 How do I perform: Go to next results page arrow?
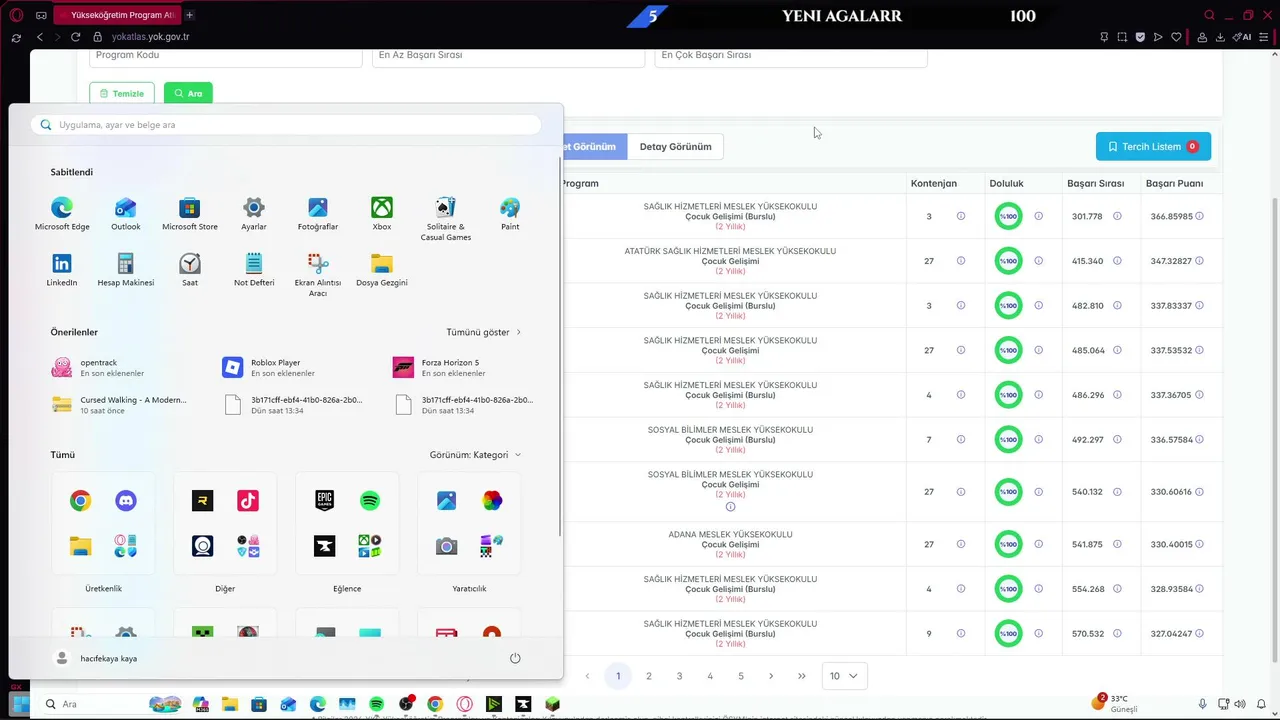pos(771,676)
